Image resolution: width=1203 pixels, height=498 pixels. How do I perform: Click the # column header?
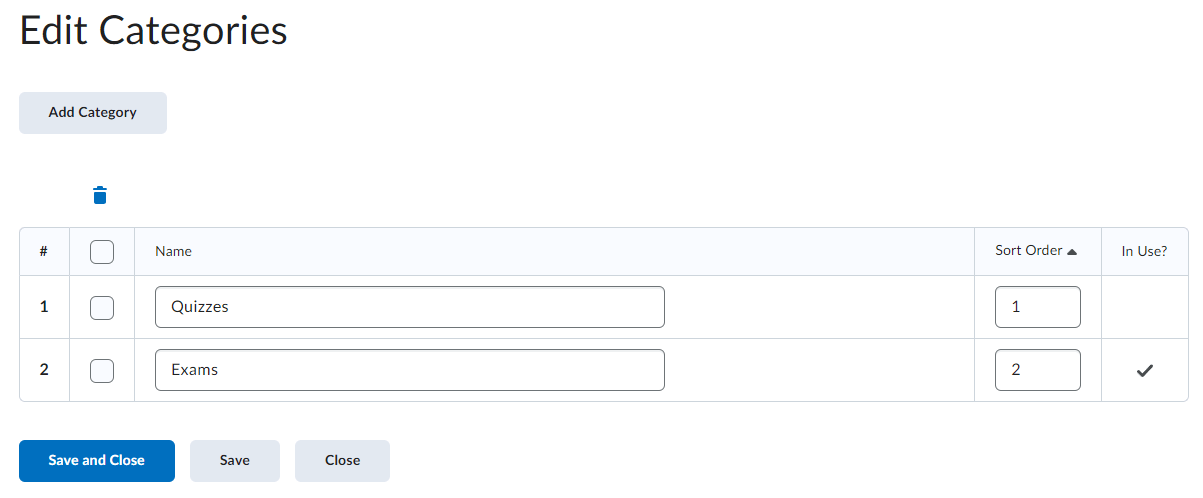[x=44, y=252]
